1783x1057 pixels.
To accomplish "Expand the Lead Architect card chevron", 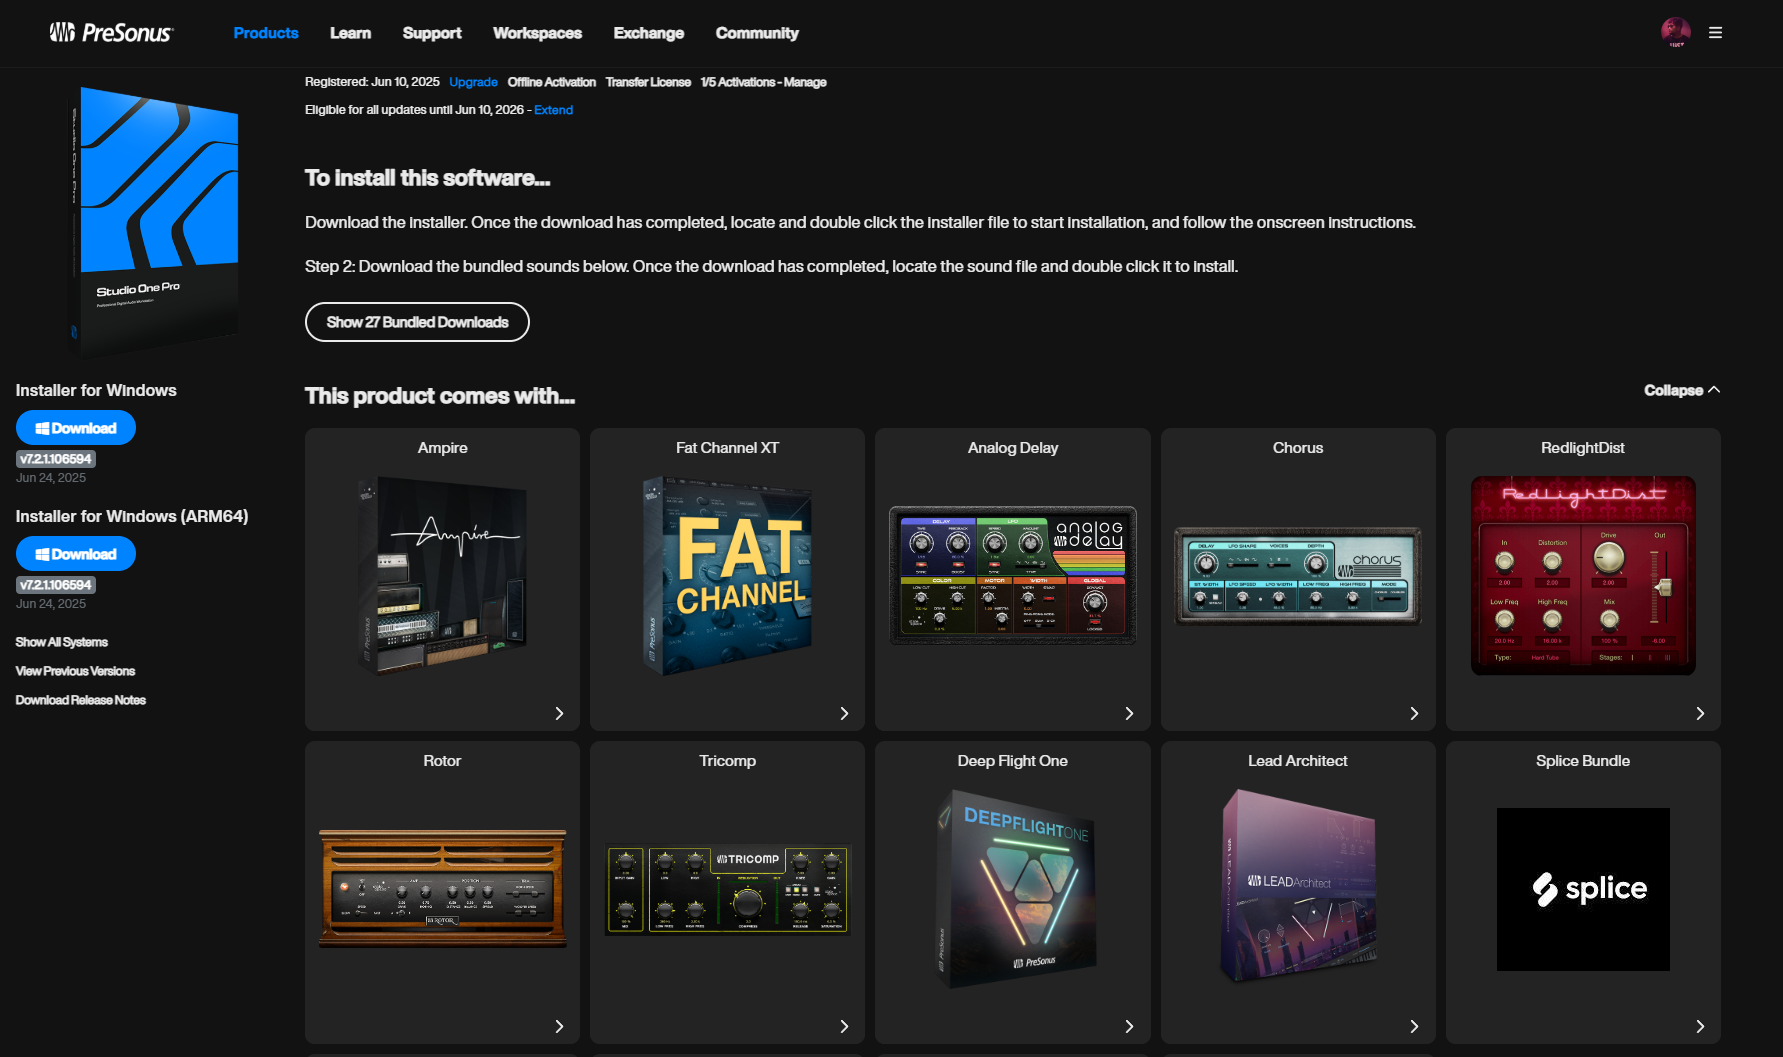I will tap(1414, 1026).
